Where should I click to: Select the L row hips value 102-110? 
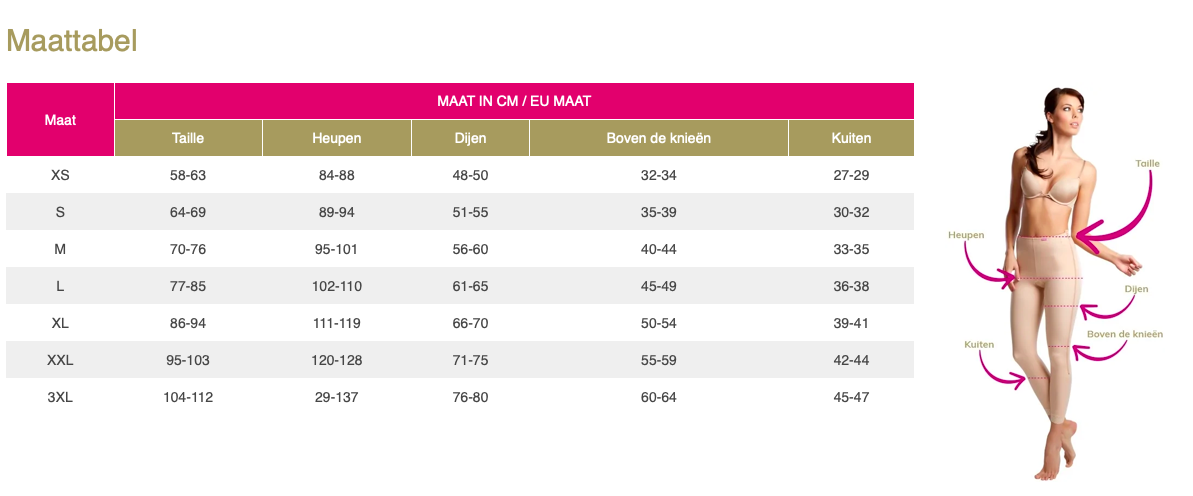tap(336, 286)
